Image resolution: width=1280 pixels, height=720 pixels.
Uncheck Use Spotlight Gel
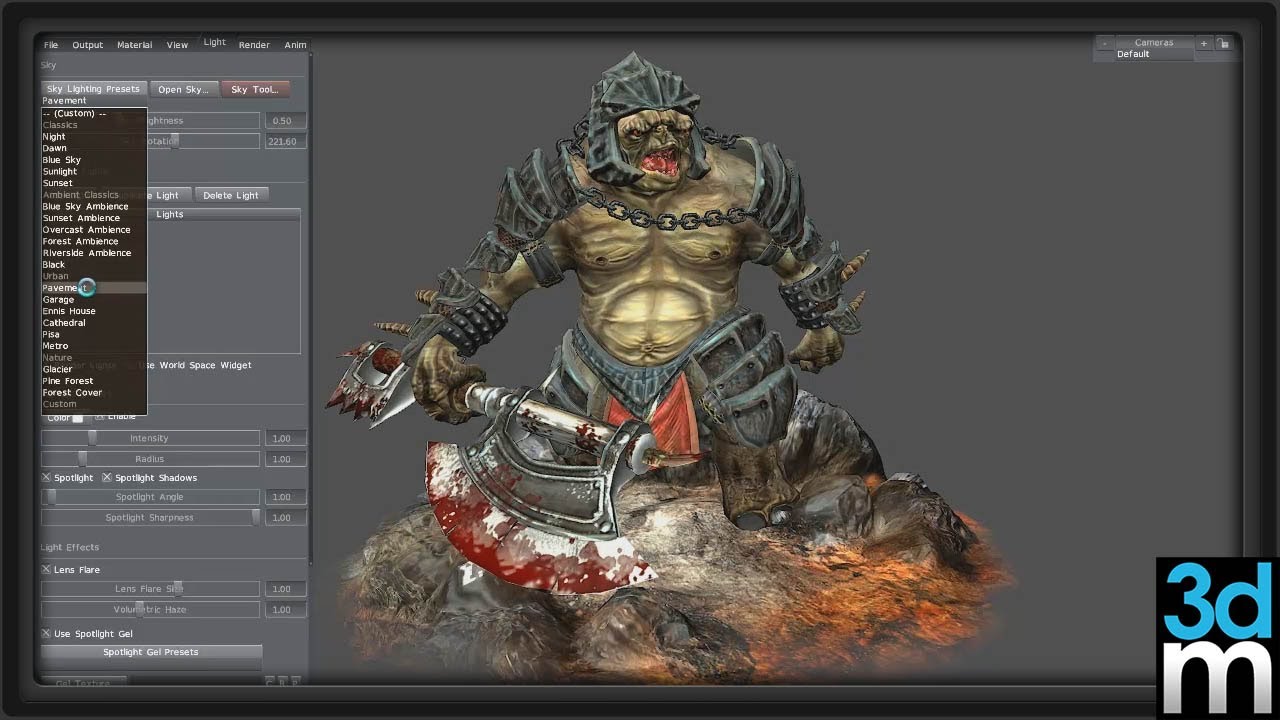point(46,634)
